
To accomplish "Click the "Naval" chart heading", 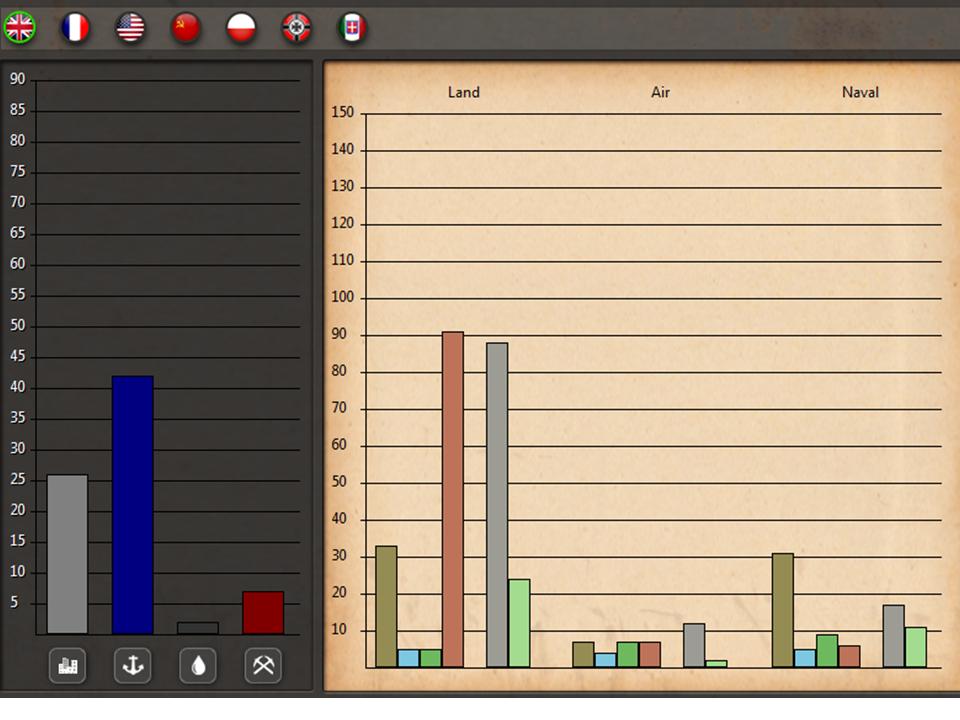I will (860, 92).
